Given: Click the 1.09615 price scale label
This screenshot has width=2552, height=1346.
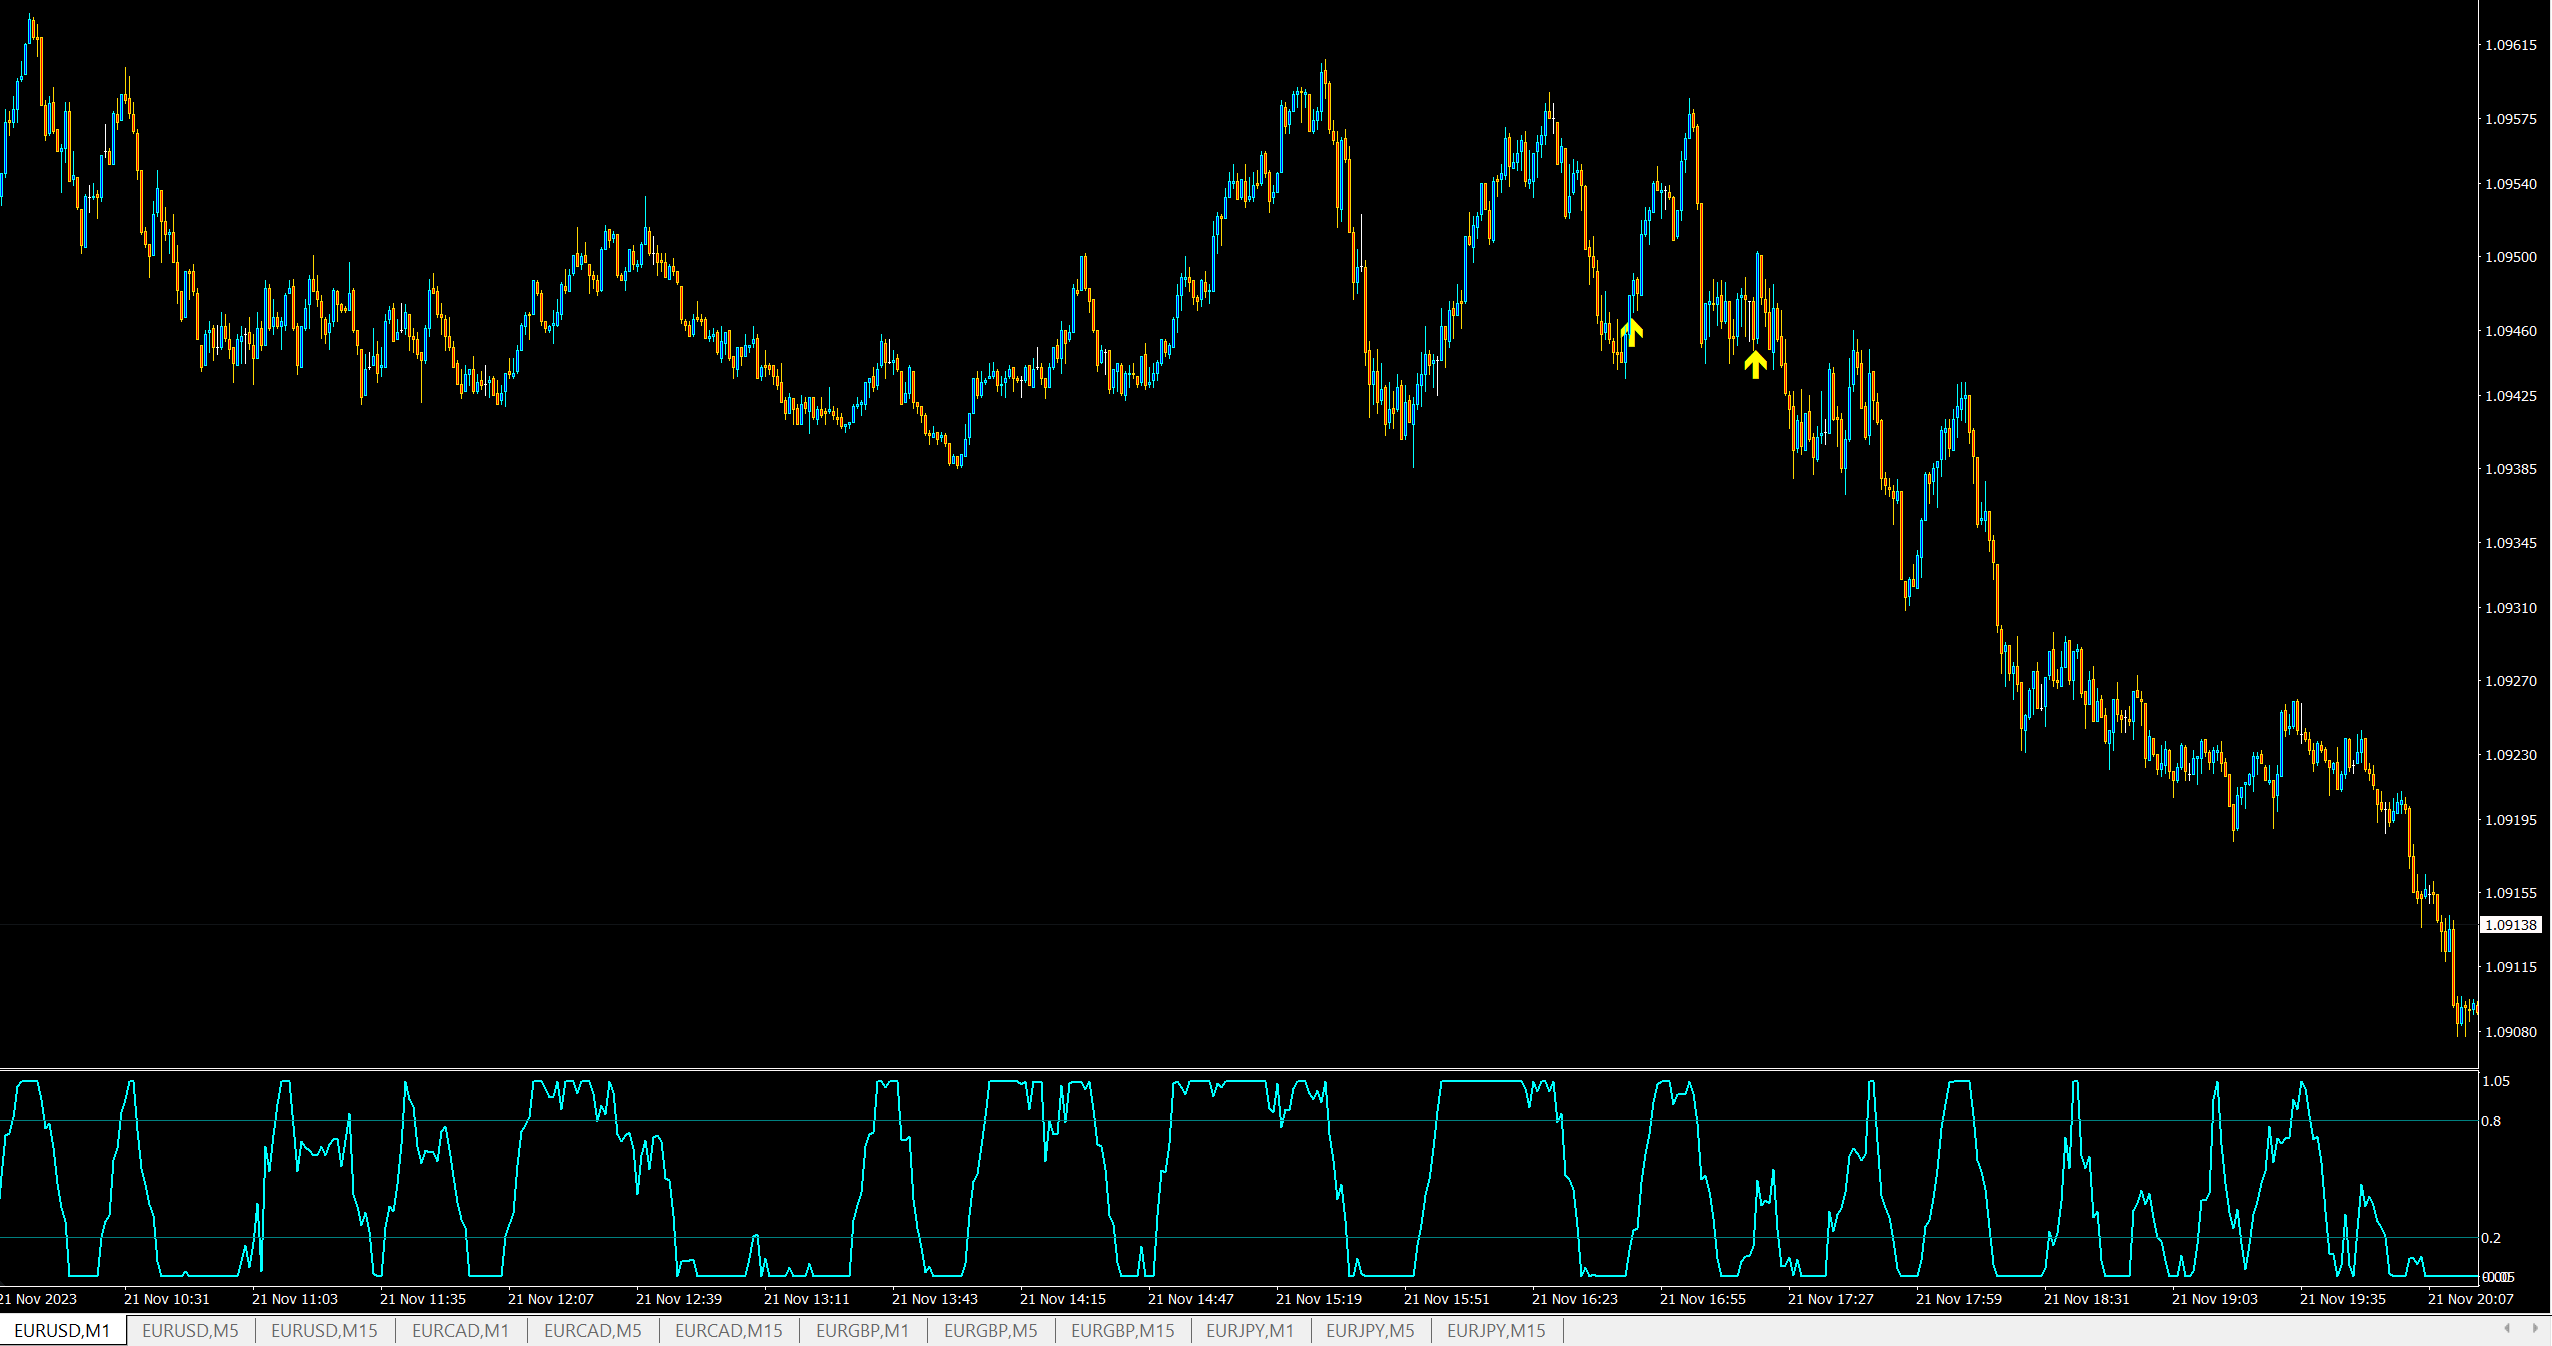Looking at the screenshot, I should [x=2511, y=45].
